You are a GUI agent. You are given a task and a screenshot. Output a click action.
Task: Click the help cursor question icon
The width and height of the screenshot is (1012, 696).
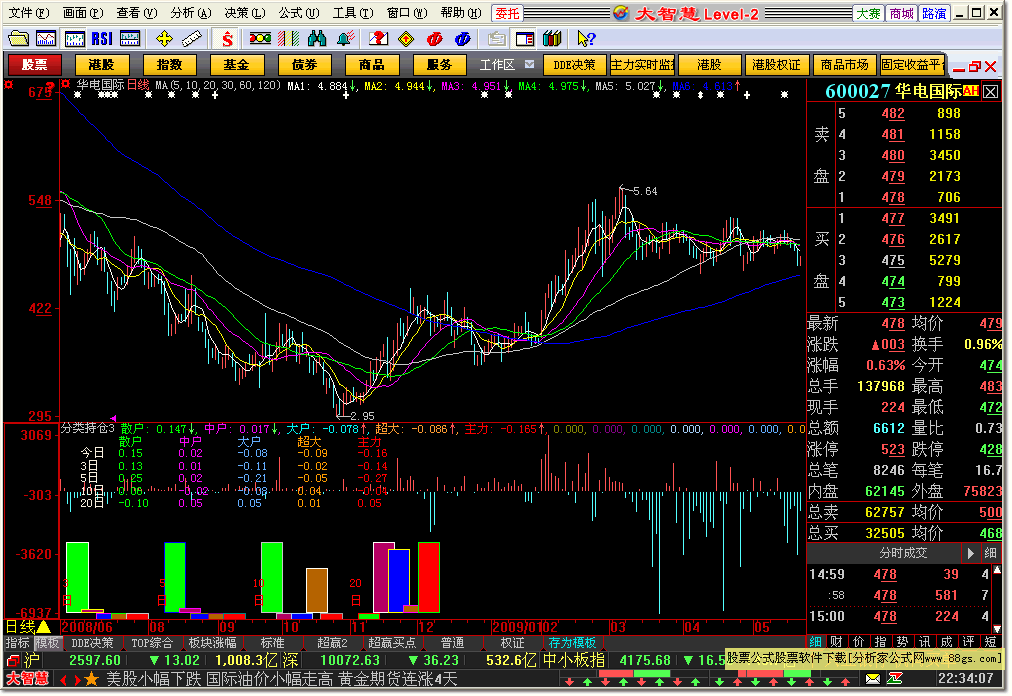[x=586, y=39]
